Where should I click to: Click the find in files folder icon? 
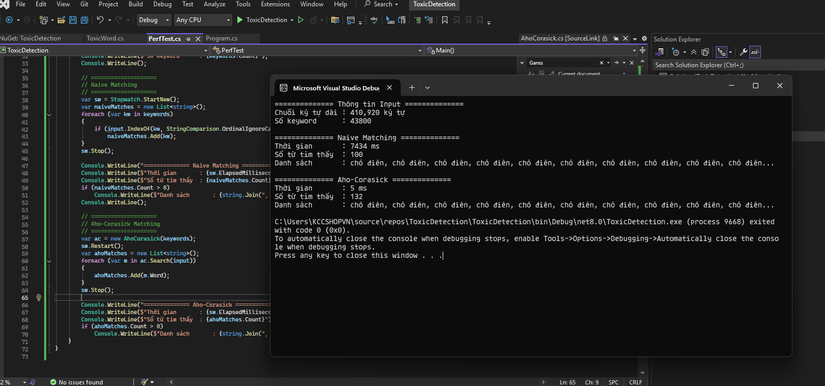[335, 20]
